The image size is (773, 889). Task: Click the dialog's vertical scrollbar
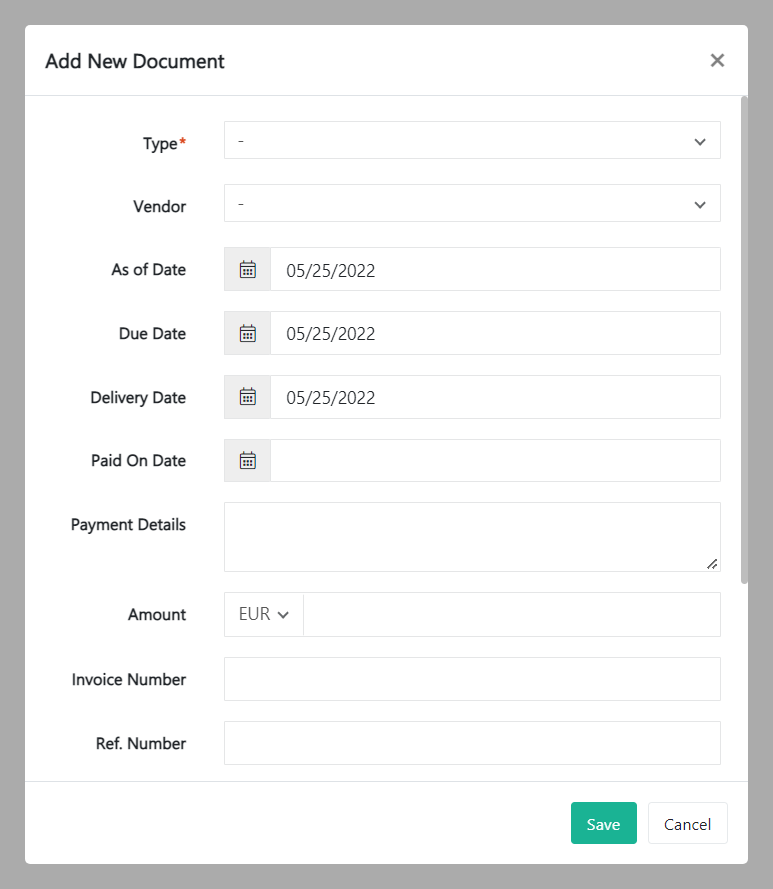coord(744,340)
